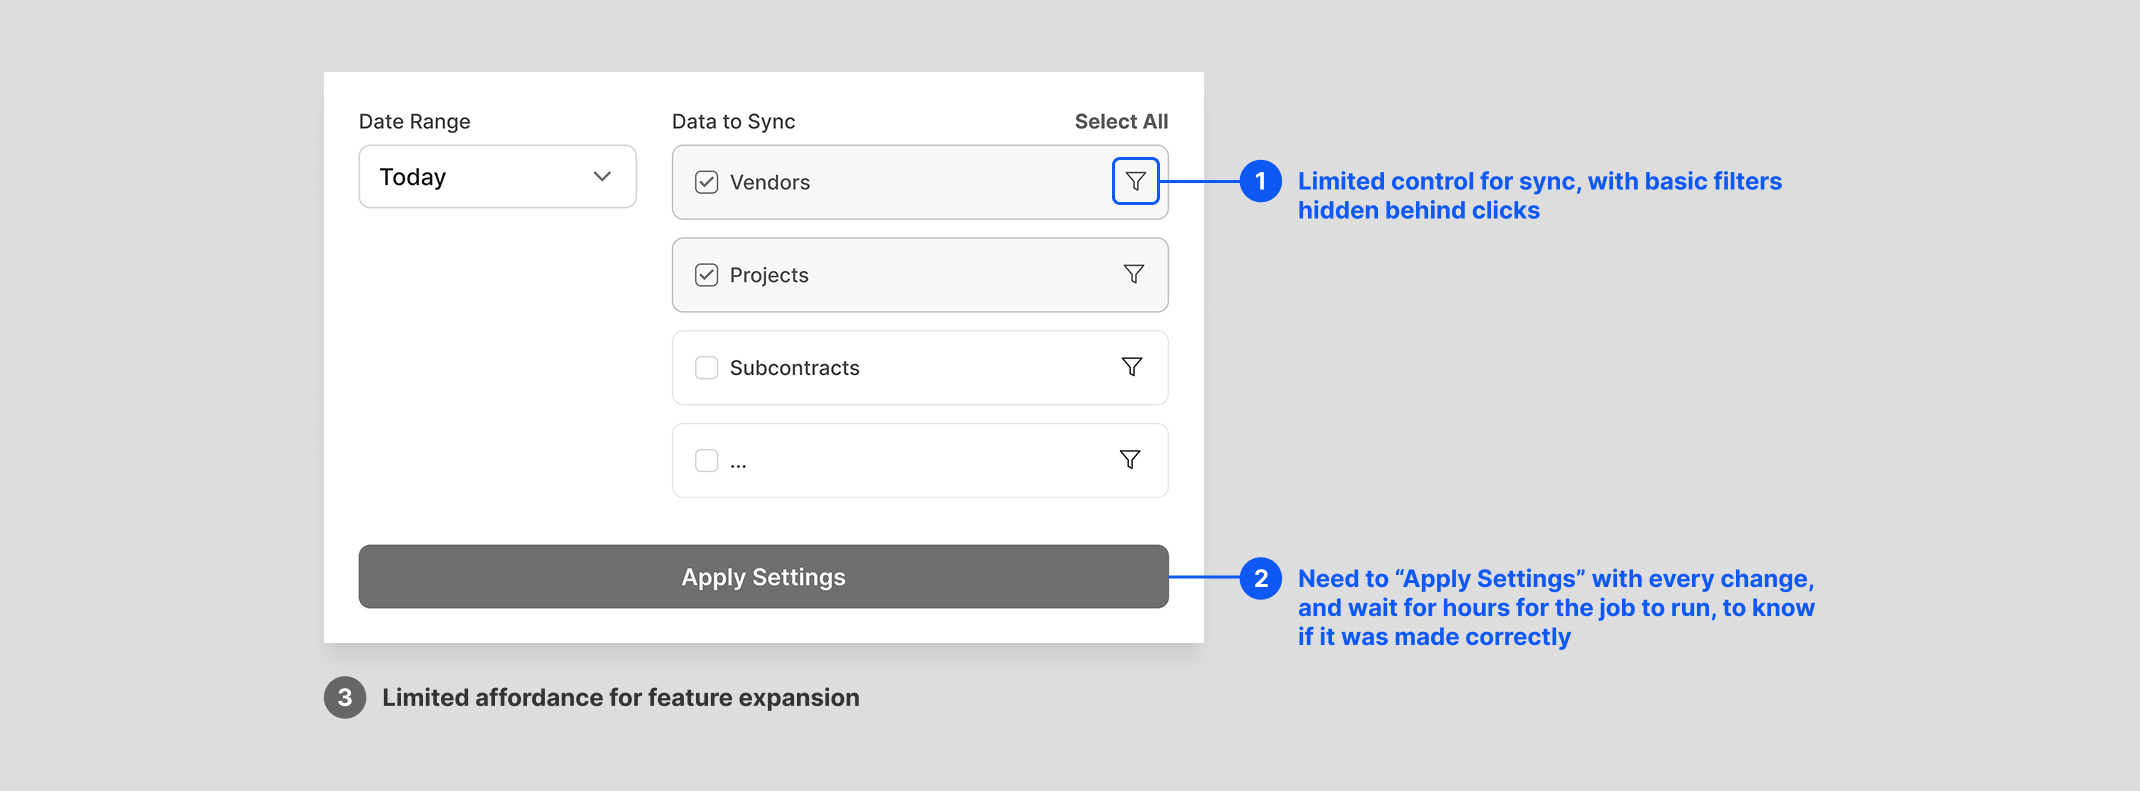Viewport: 2140px width, 791px height.
Task: Open the filter for Vendors
Action: [x=1135, y=181]
